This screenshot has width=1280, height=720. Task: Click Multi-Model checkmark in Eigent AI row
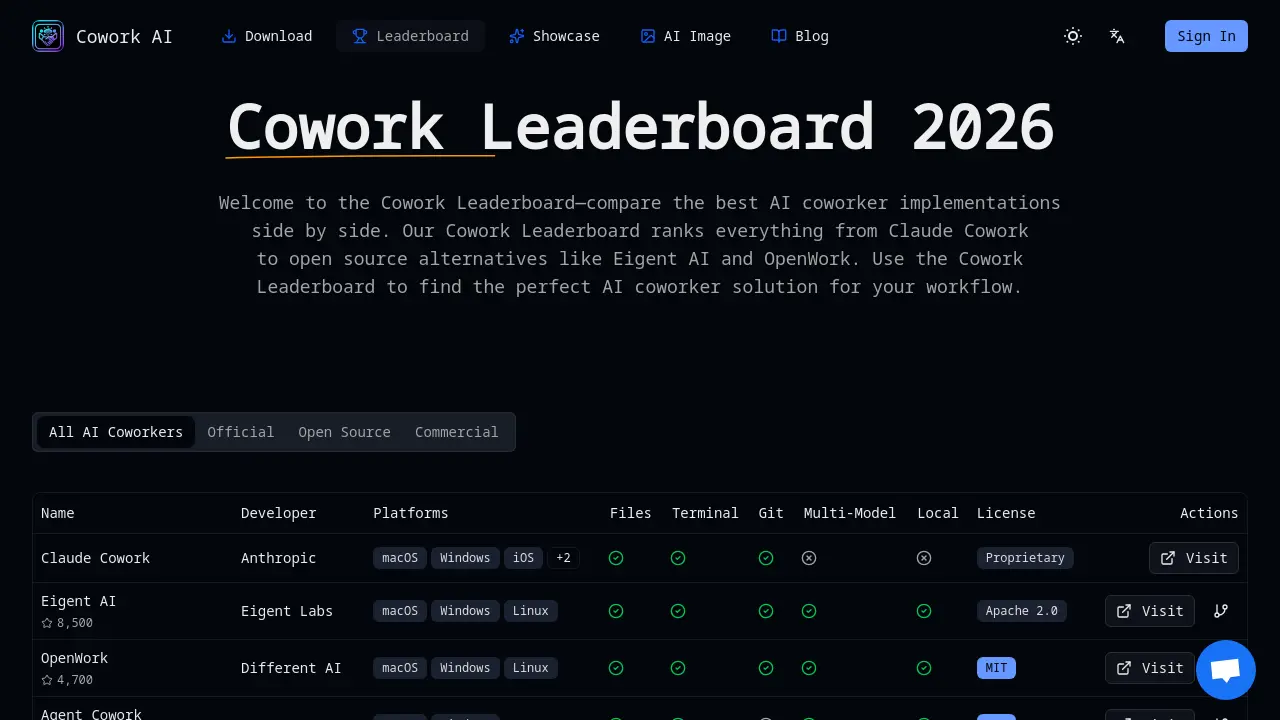(809, 611)
